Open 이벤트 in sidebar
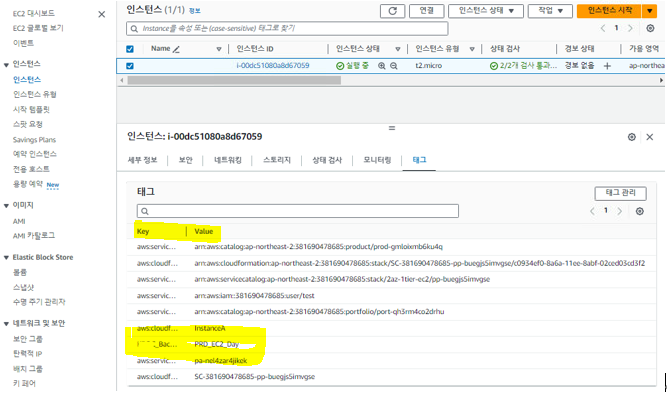 23,43
